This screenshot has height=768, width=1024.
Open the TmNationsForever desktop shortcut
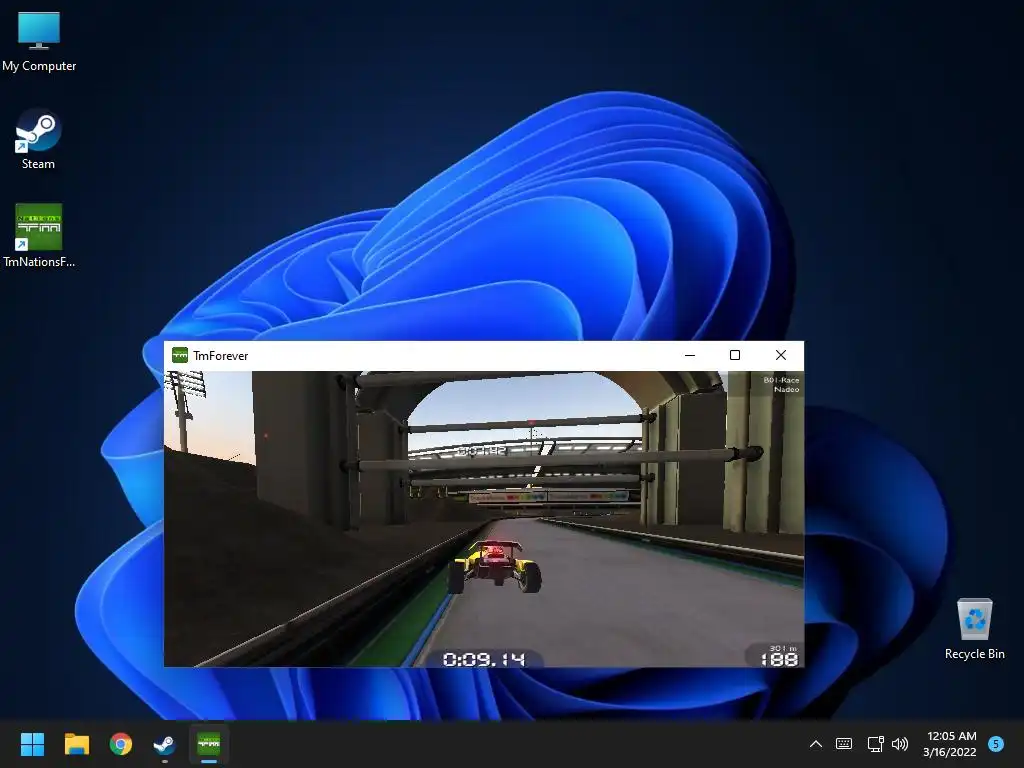[39, 236]
